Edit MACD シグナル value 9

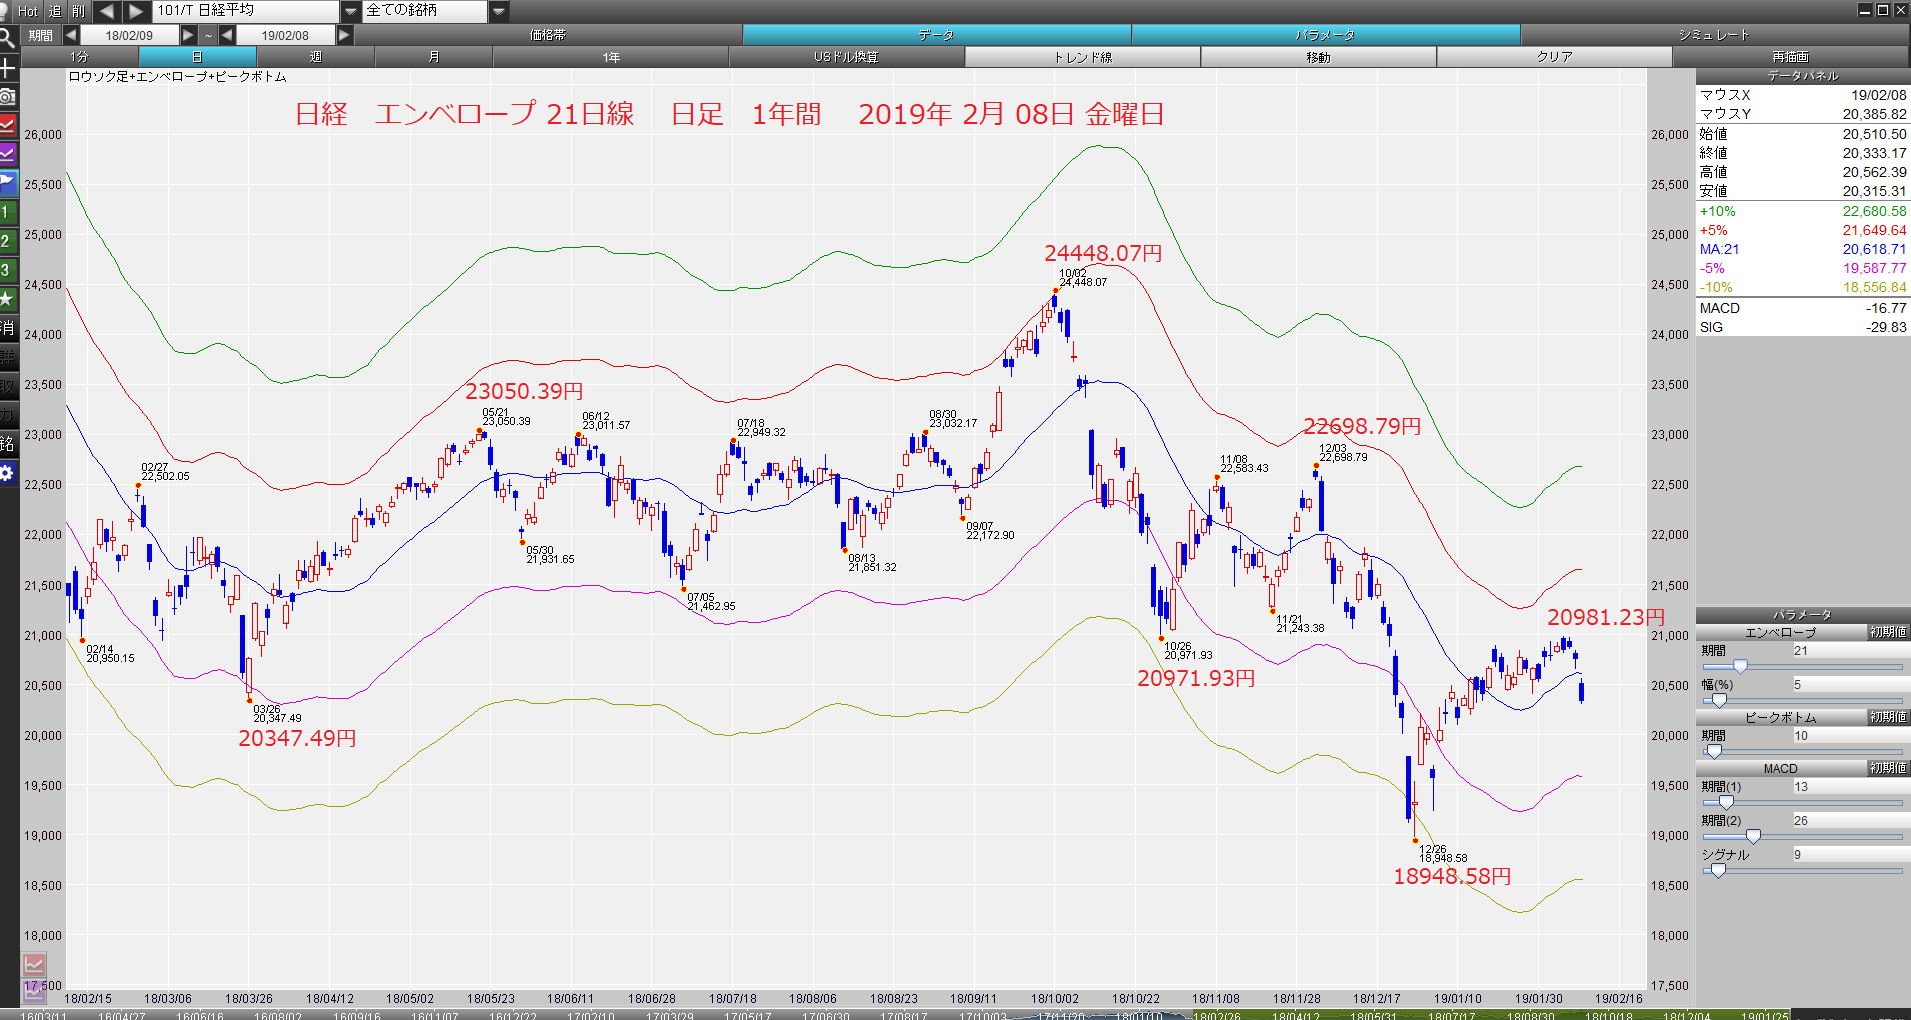pyautogui.click(x=1850, y=855)
